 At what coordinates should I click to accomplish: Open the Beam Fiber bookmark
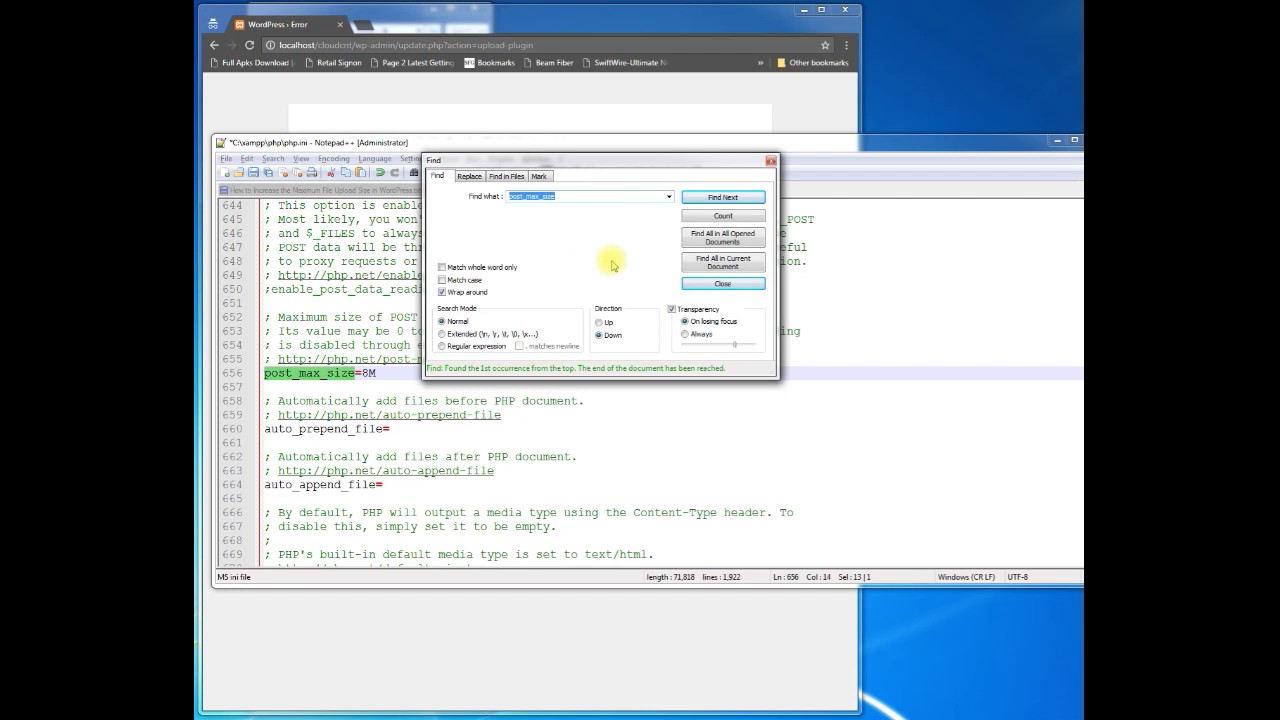coord(547,63)
